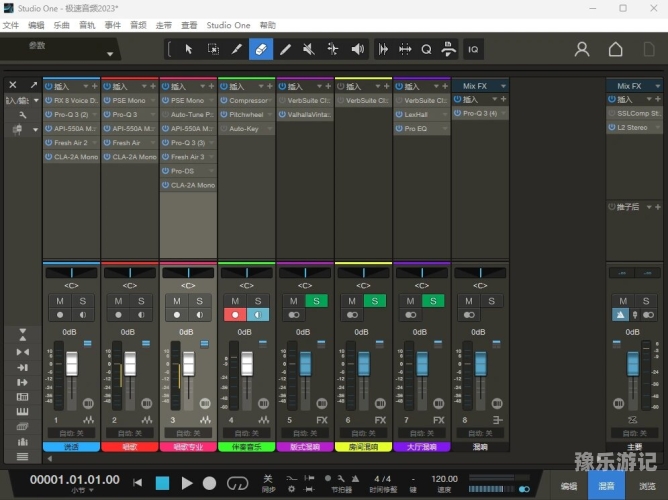Open mixer wrench settings
Viewport: 668px width, 500px height.
23,115
